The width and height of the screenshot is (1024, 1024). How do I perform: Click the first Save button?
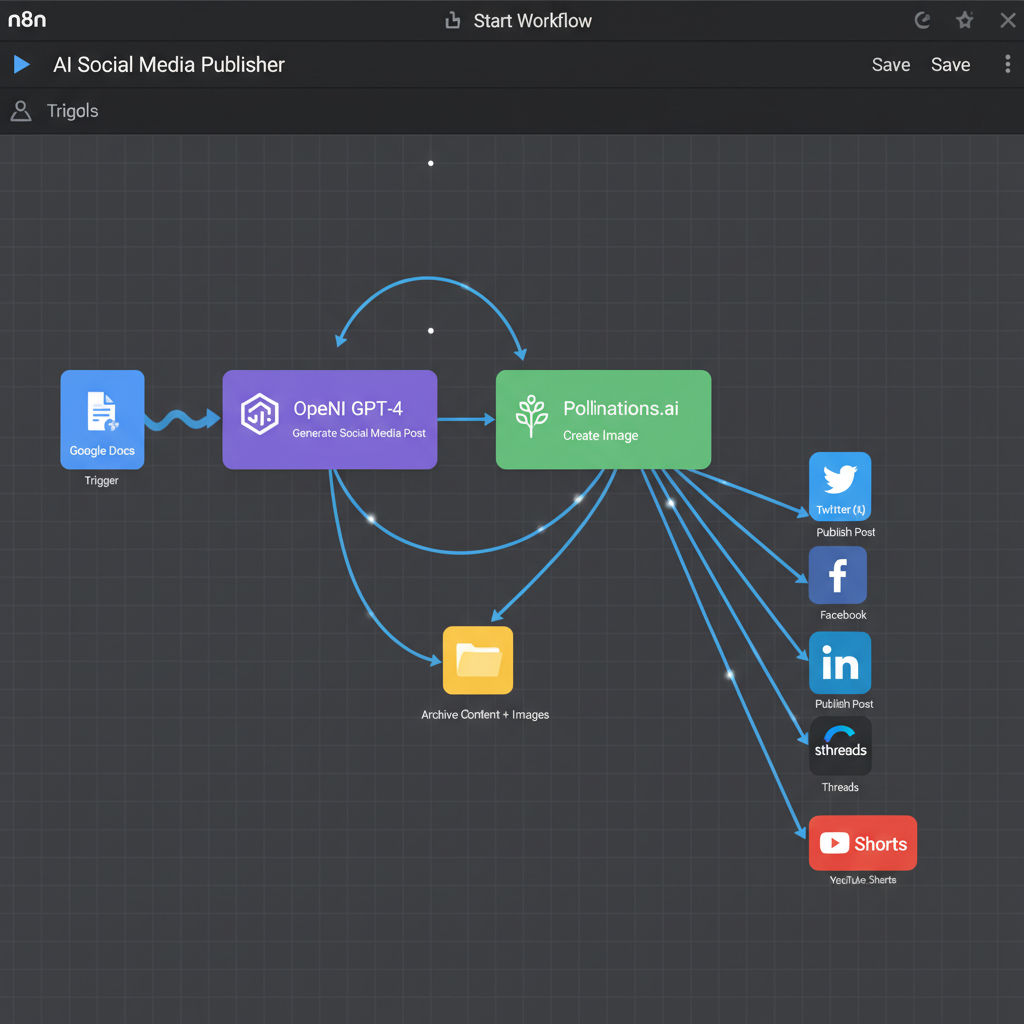pyautogui.click(x=890, y=64)
